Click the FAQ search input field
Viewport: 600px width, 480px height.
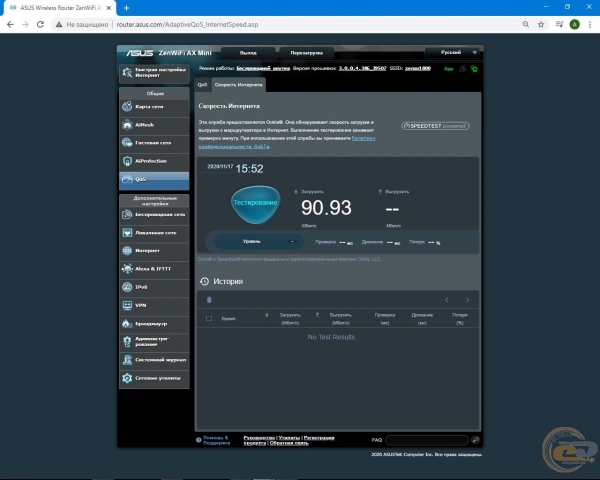coord(427,440)
